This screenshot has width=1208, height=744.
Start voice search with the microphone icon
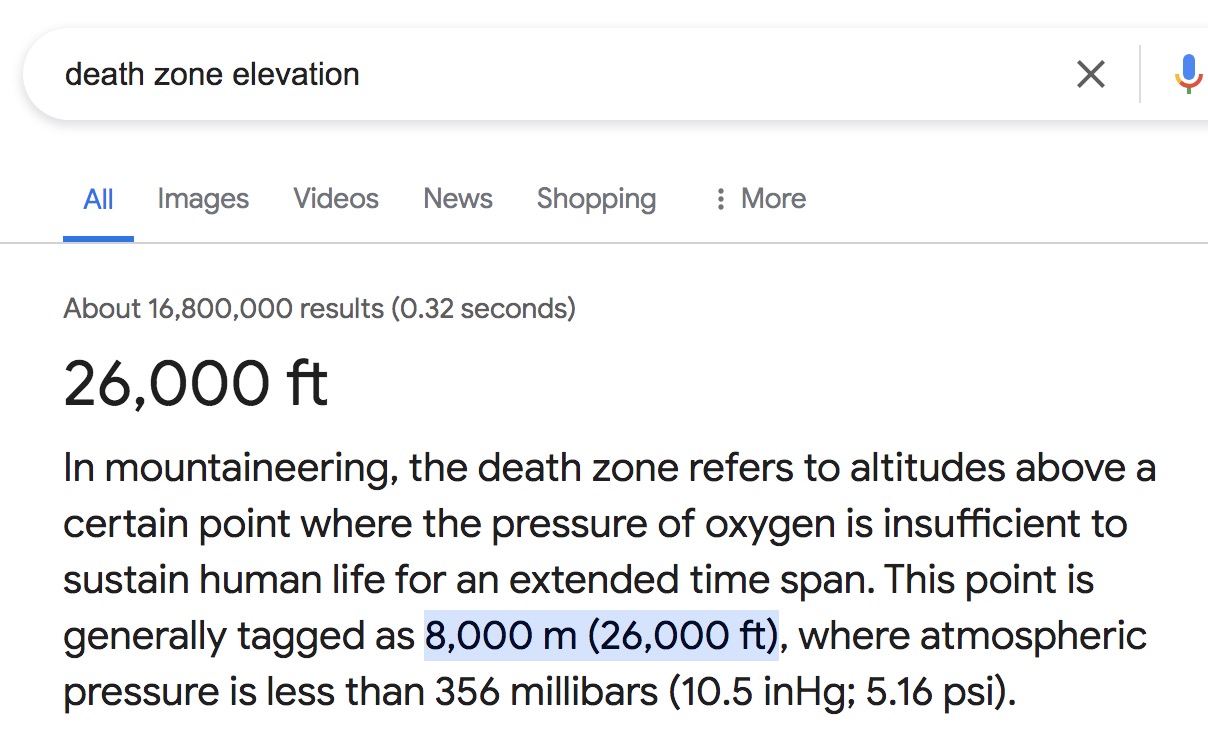coord(1188,74)
